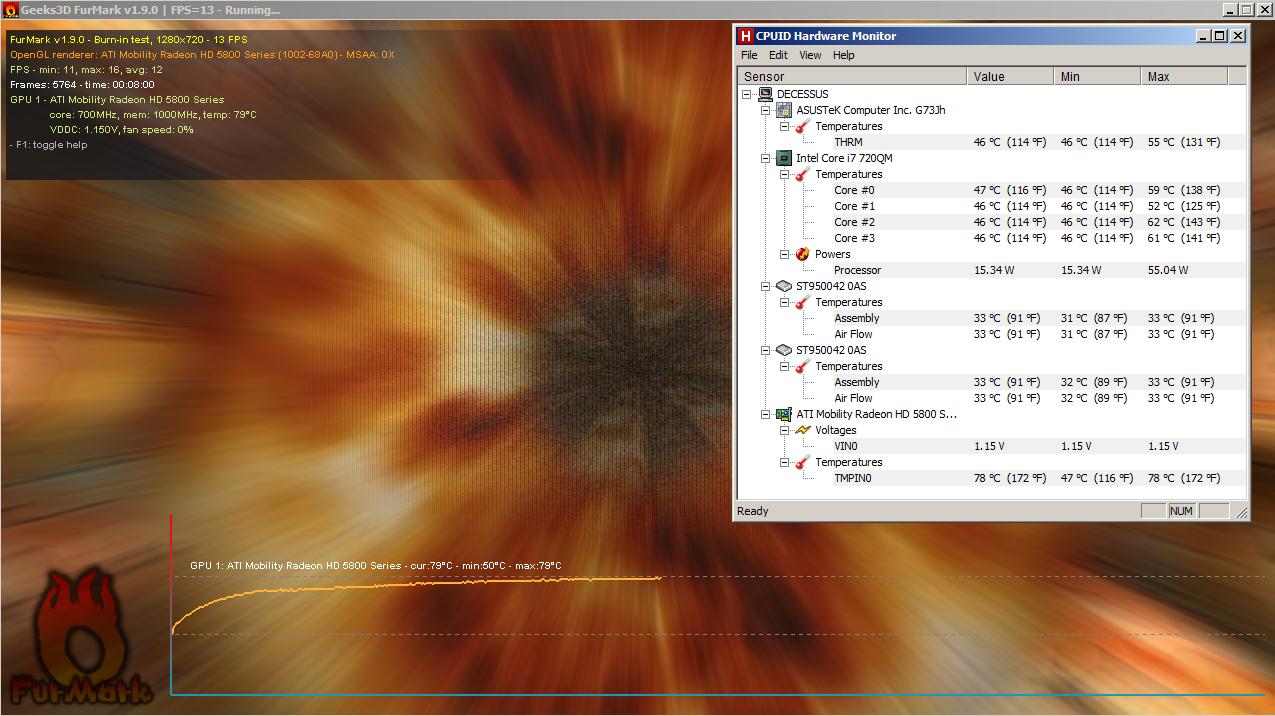
Task: Click the GPU temperature graph label with cur:79°C
Action: [x=376, y=566]
